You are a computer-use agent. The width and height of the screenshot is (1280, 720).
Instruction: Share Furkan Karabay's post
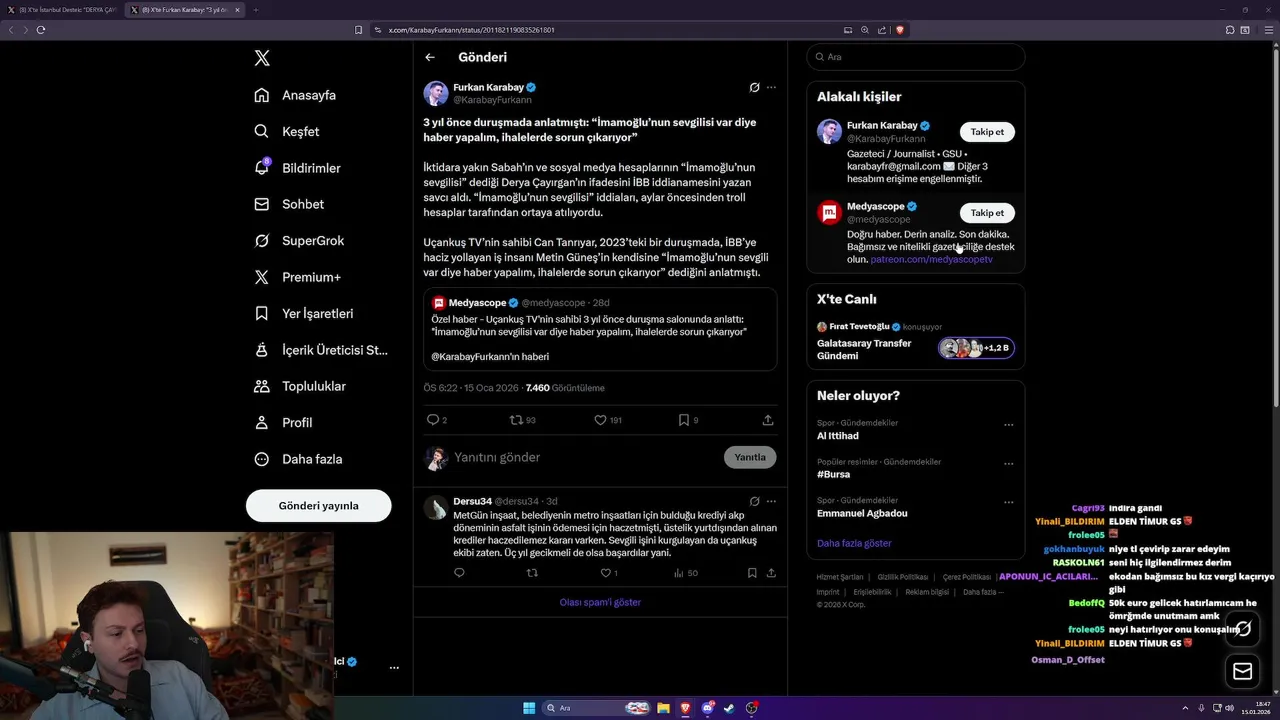(x=768, y=420)
